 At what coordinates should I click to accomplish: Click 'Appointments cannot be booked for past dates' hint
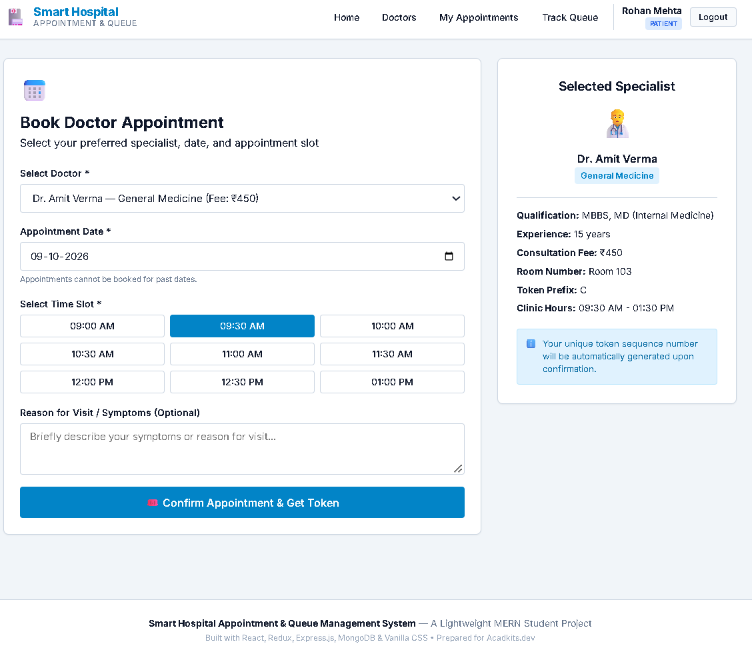(x=108, y=279)
